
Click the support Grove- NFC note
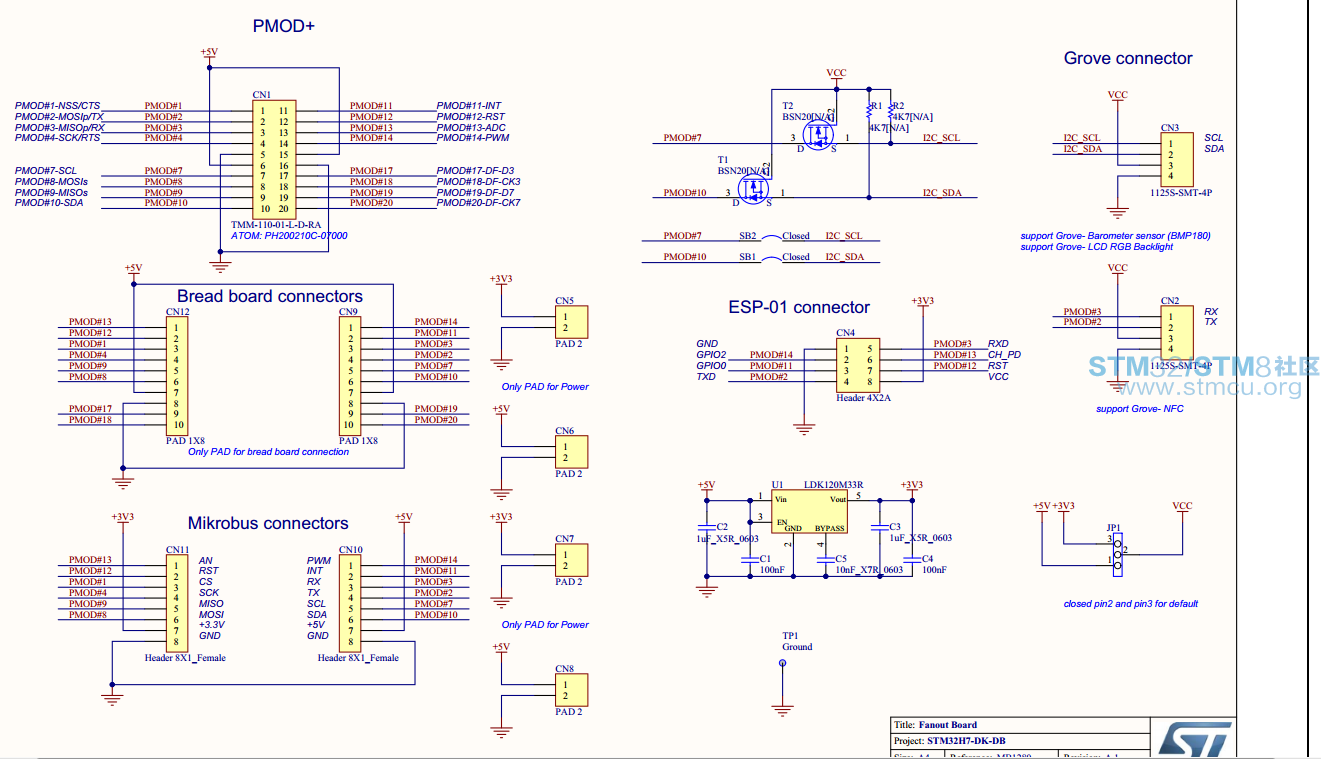[x=1139, y=409]
